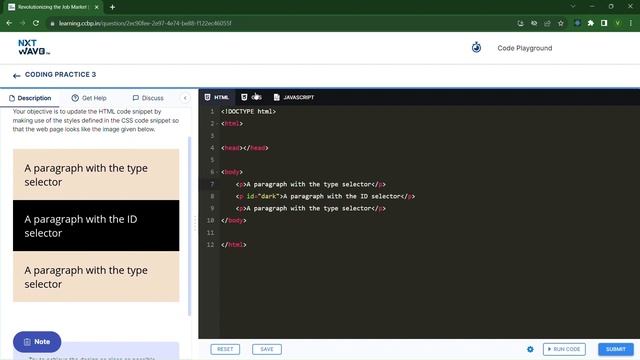
Task: Click the panel resize handle dots
Action: tap(195, 223)
